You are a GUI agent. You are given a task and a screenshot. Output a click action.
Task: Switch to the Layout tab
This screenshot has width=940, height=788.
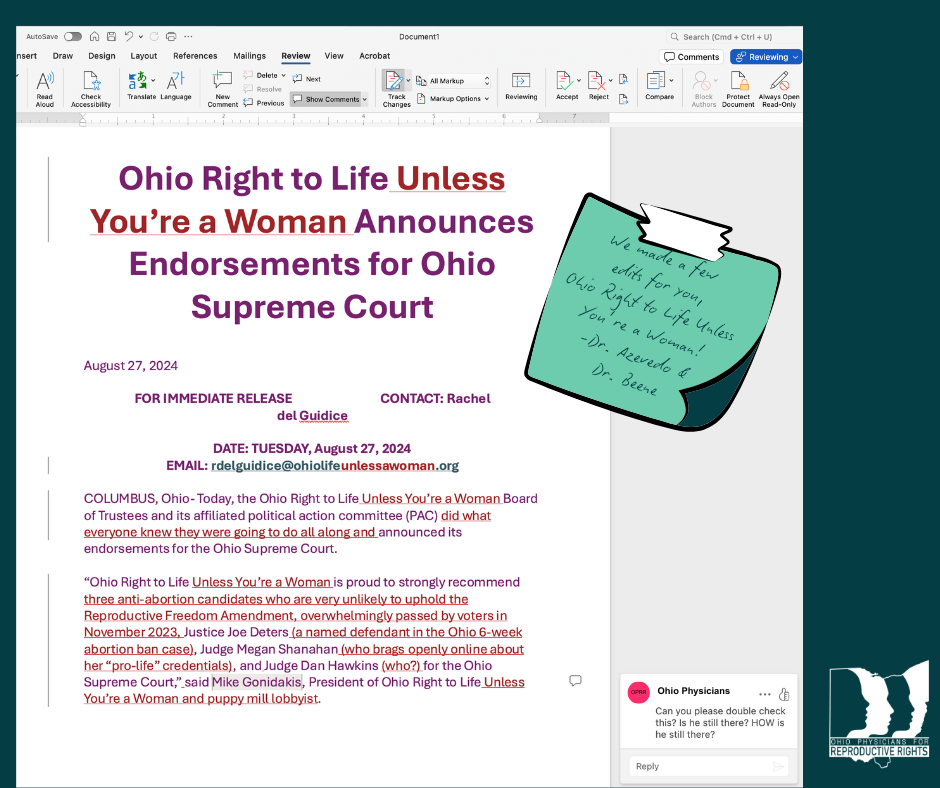144,56
